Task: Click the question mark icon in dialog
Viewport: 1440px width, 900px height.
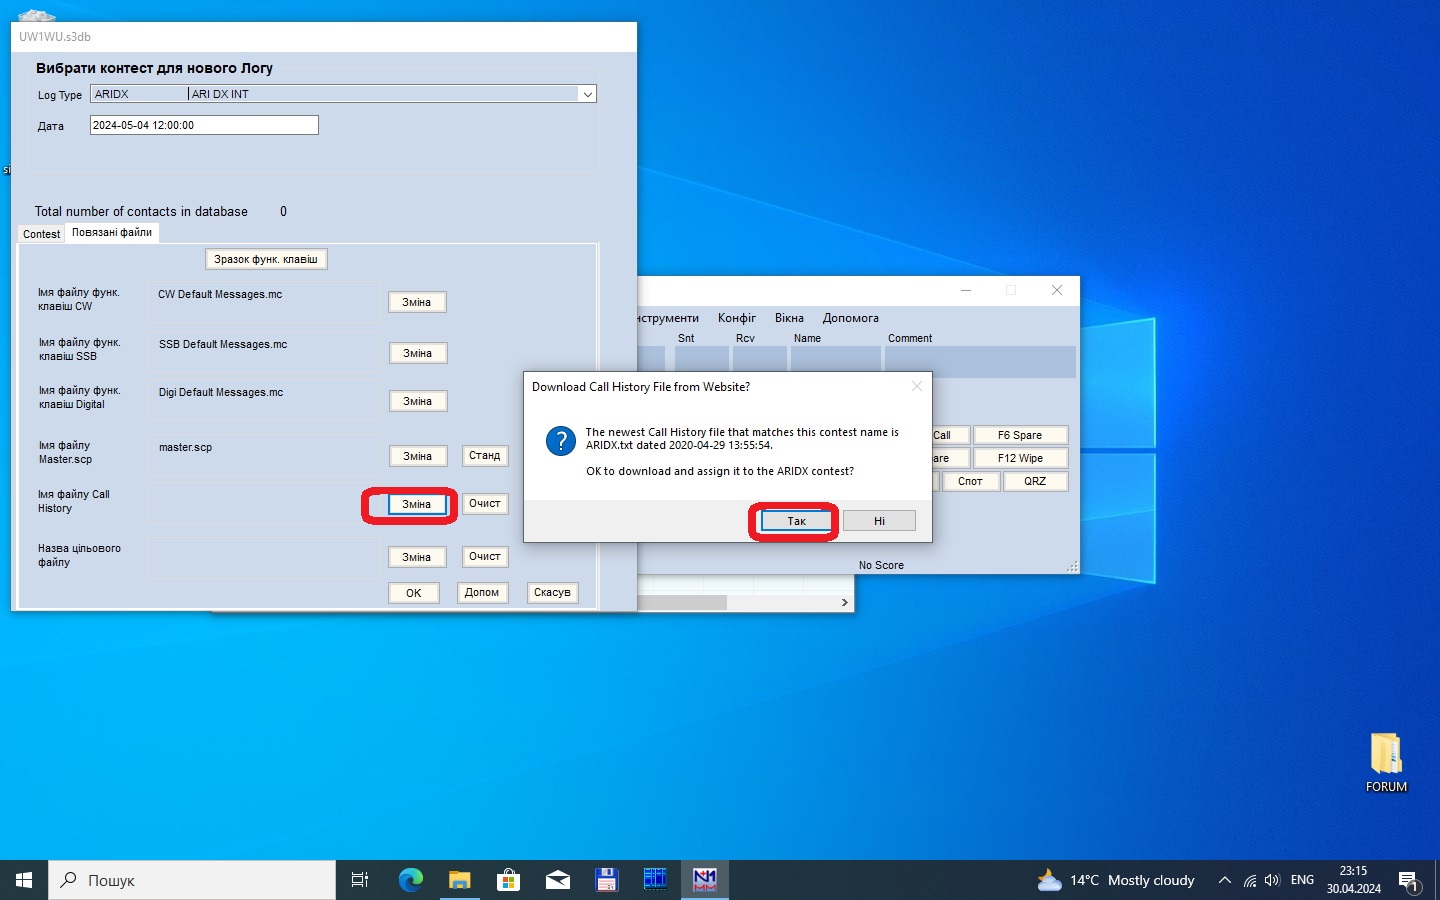Action: 561,440
